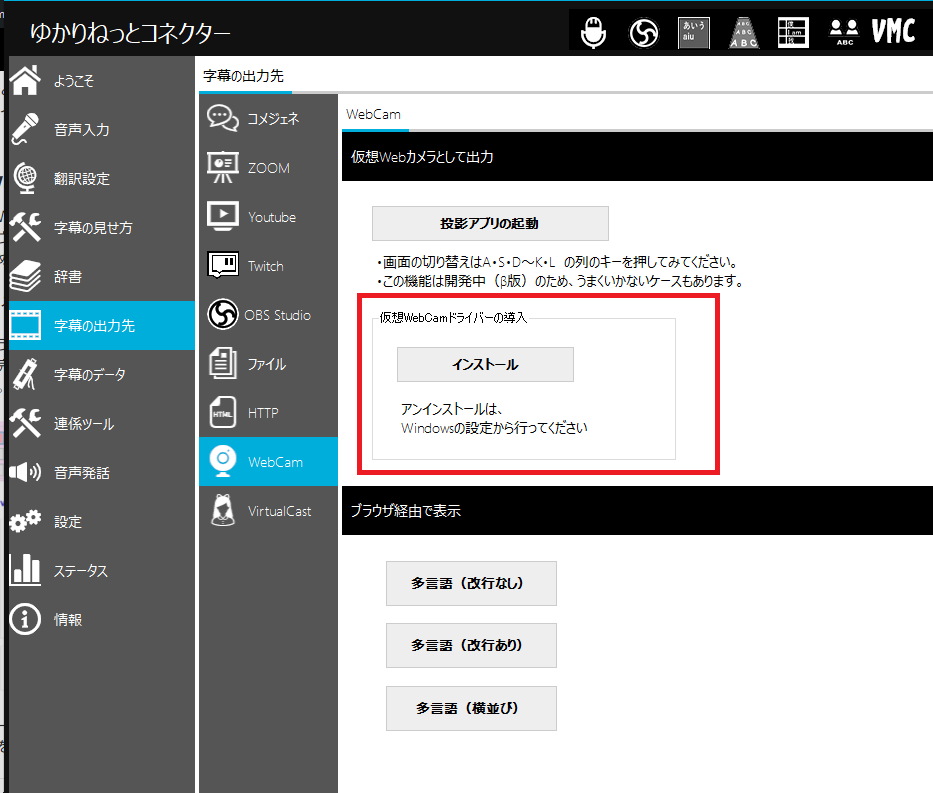The image size is (933, 793).
Task: Click the OBS swirl icon in top toolbar
Action: [x=644, y=33]
